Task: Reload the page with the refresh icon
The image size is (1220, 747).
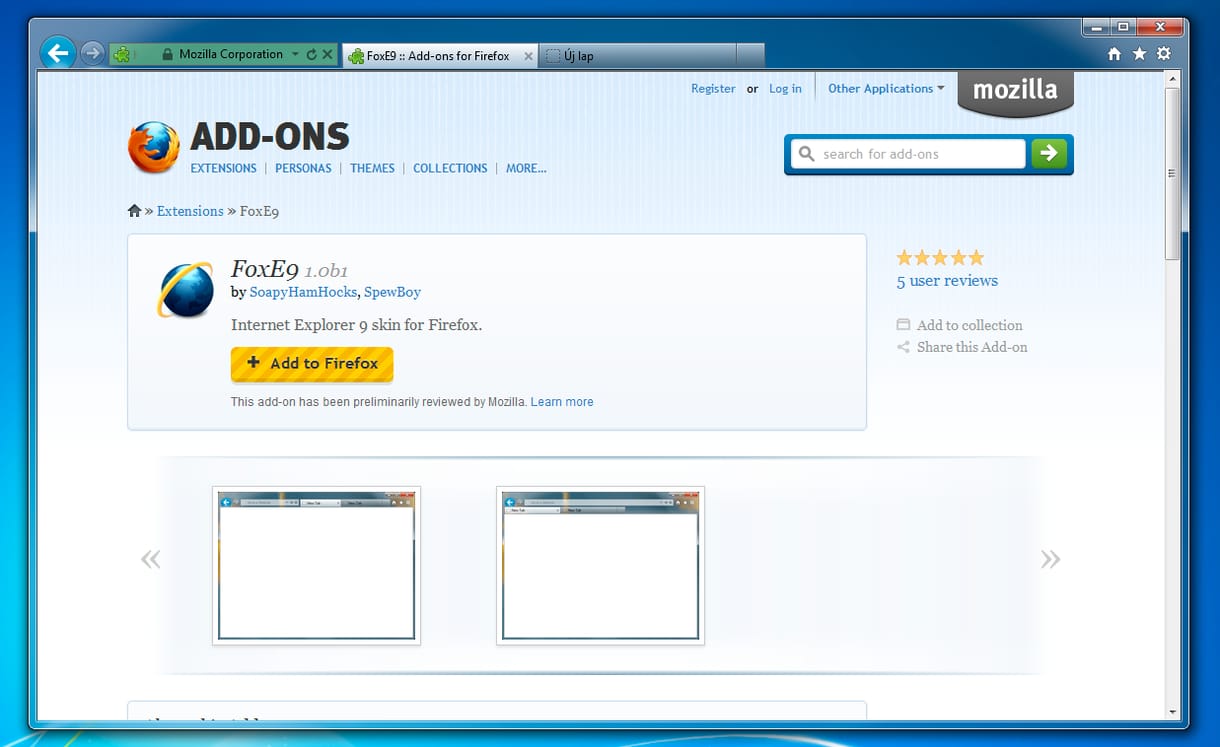Action: click(x=311, y=55)
